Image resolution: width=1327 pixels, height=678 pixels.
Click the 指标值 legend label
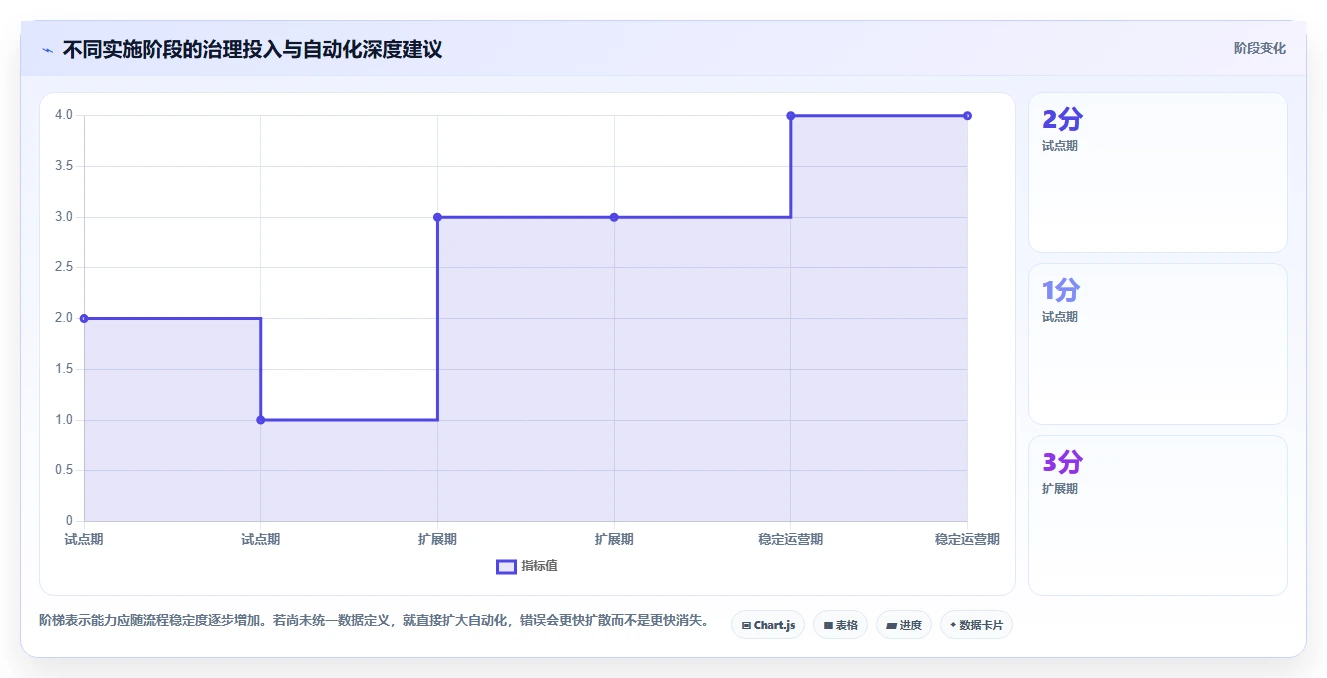pos(539,566)
